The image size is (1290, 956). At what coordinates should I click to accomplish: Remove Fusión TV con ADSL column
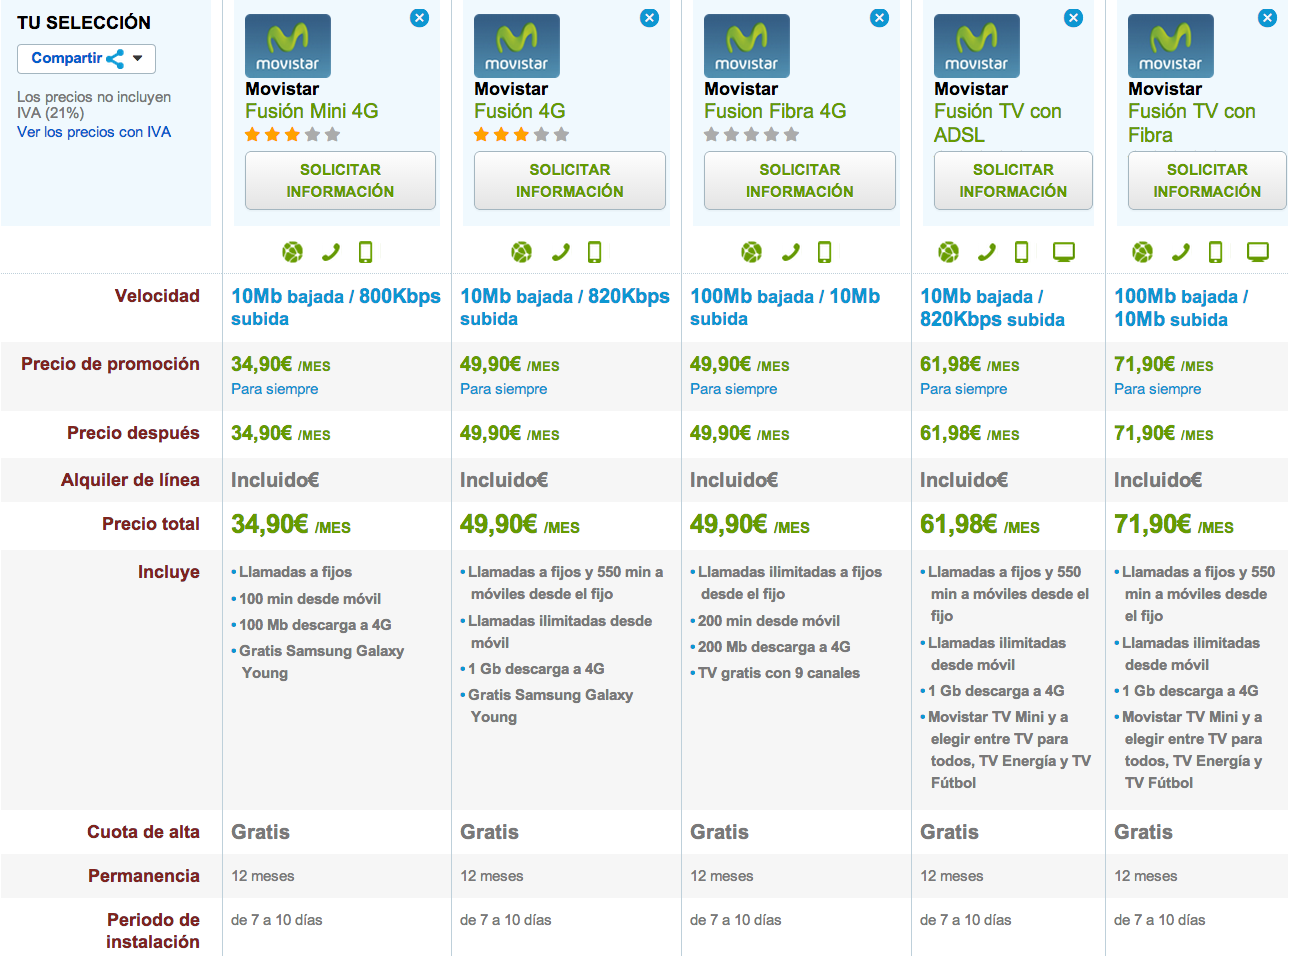click(x=1074, y=18)
